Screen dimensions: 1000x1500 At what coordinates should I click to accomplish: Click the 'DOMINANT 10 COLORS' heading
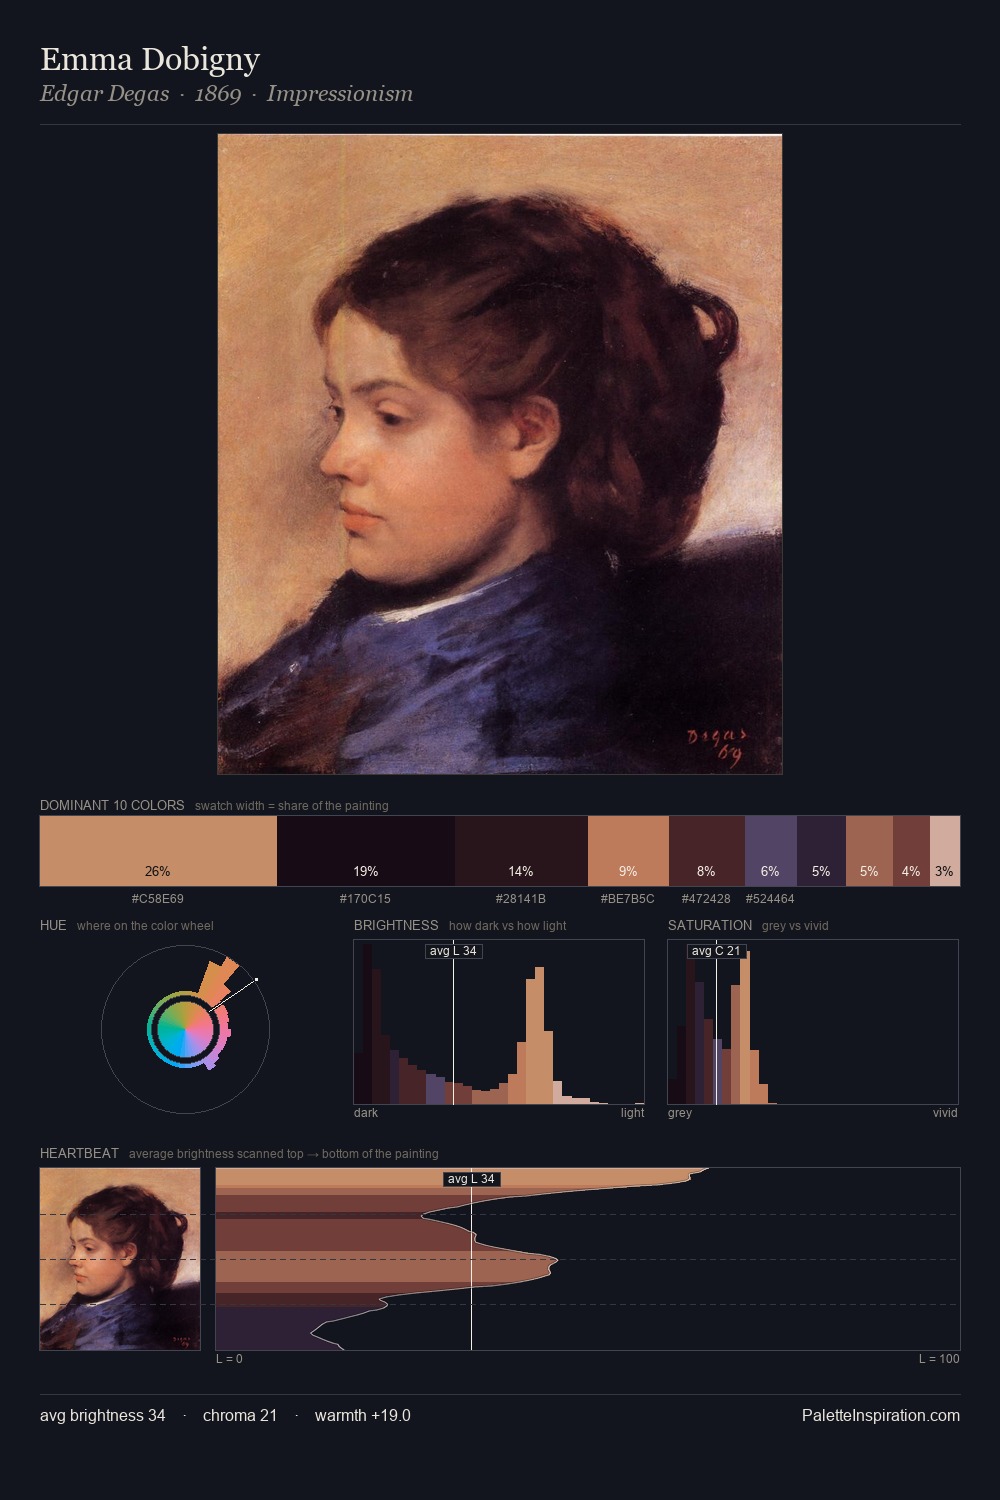tap(112, 805)
